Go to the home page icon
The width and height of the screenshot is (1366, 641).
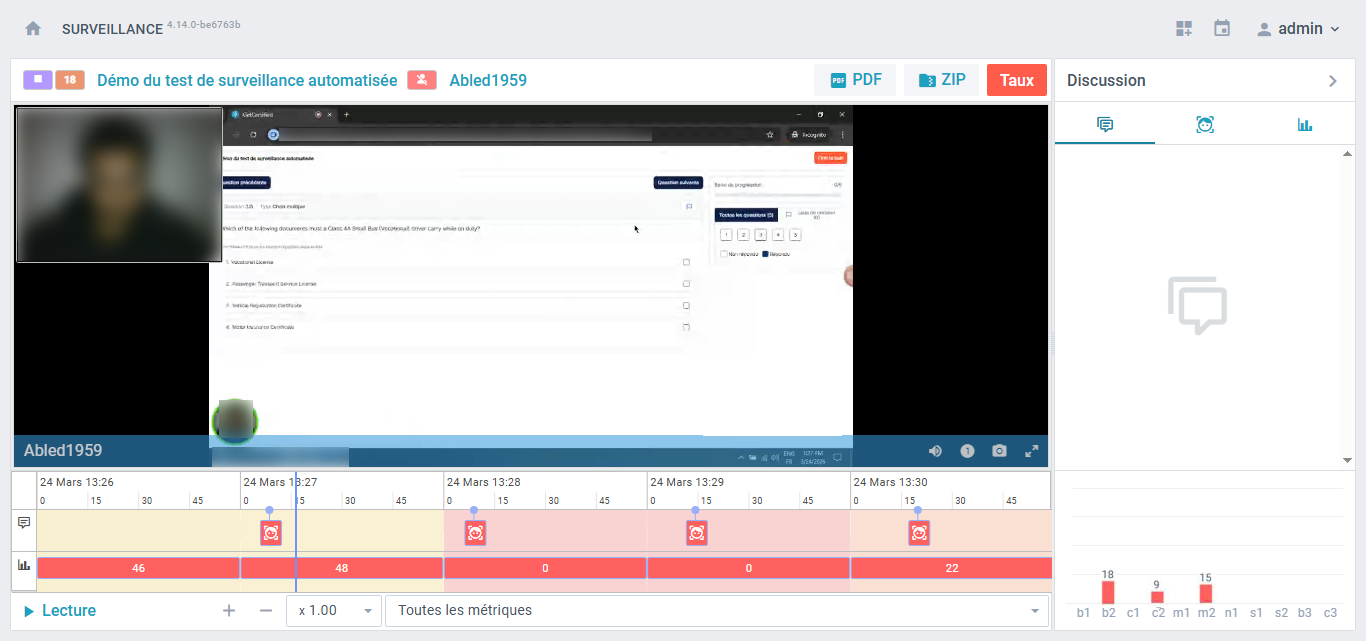(33, 29)
